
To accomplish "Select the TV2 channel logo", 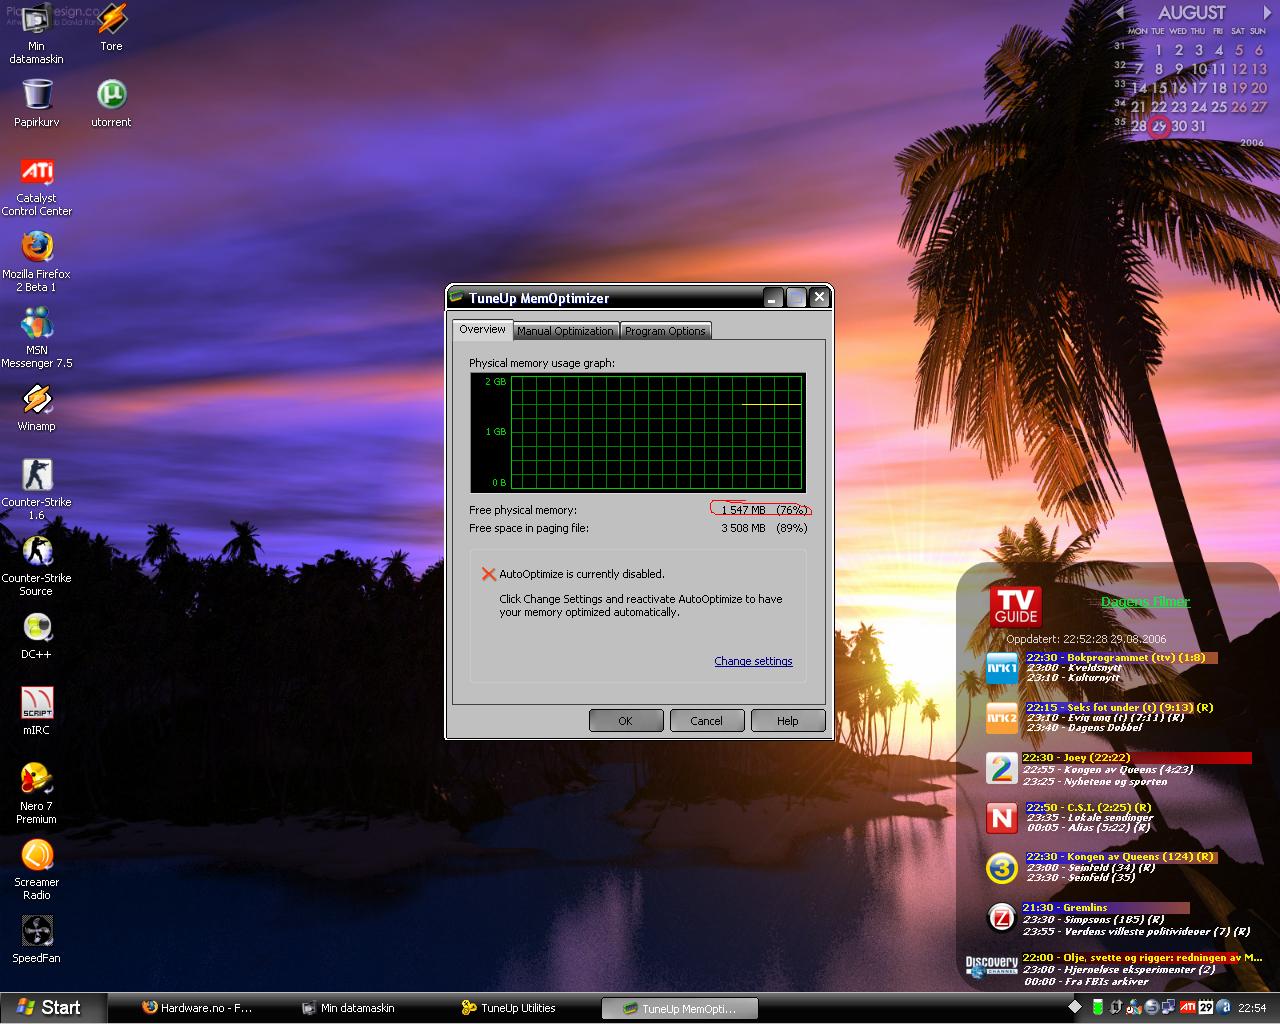I will click(x=1001, y=768).
